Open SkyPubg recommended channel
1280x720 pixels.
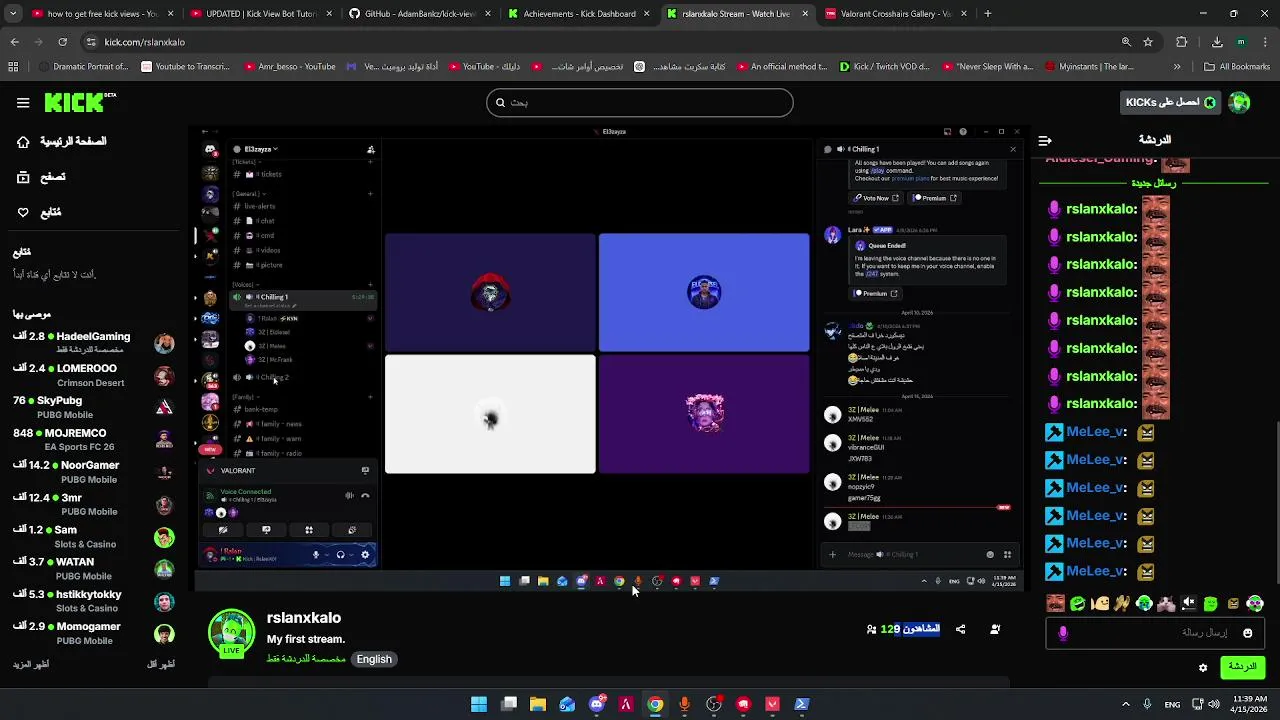[x=93, y=407]
